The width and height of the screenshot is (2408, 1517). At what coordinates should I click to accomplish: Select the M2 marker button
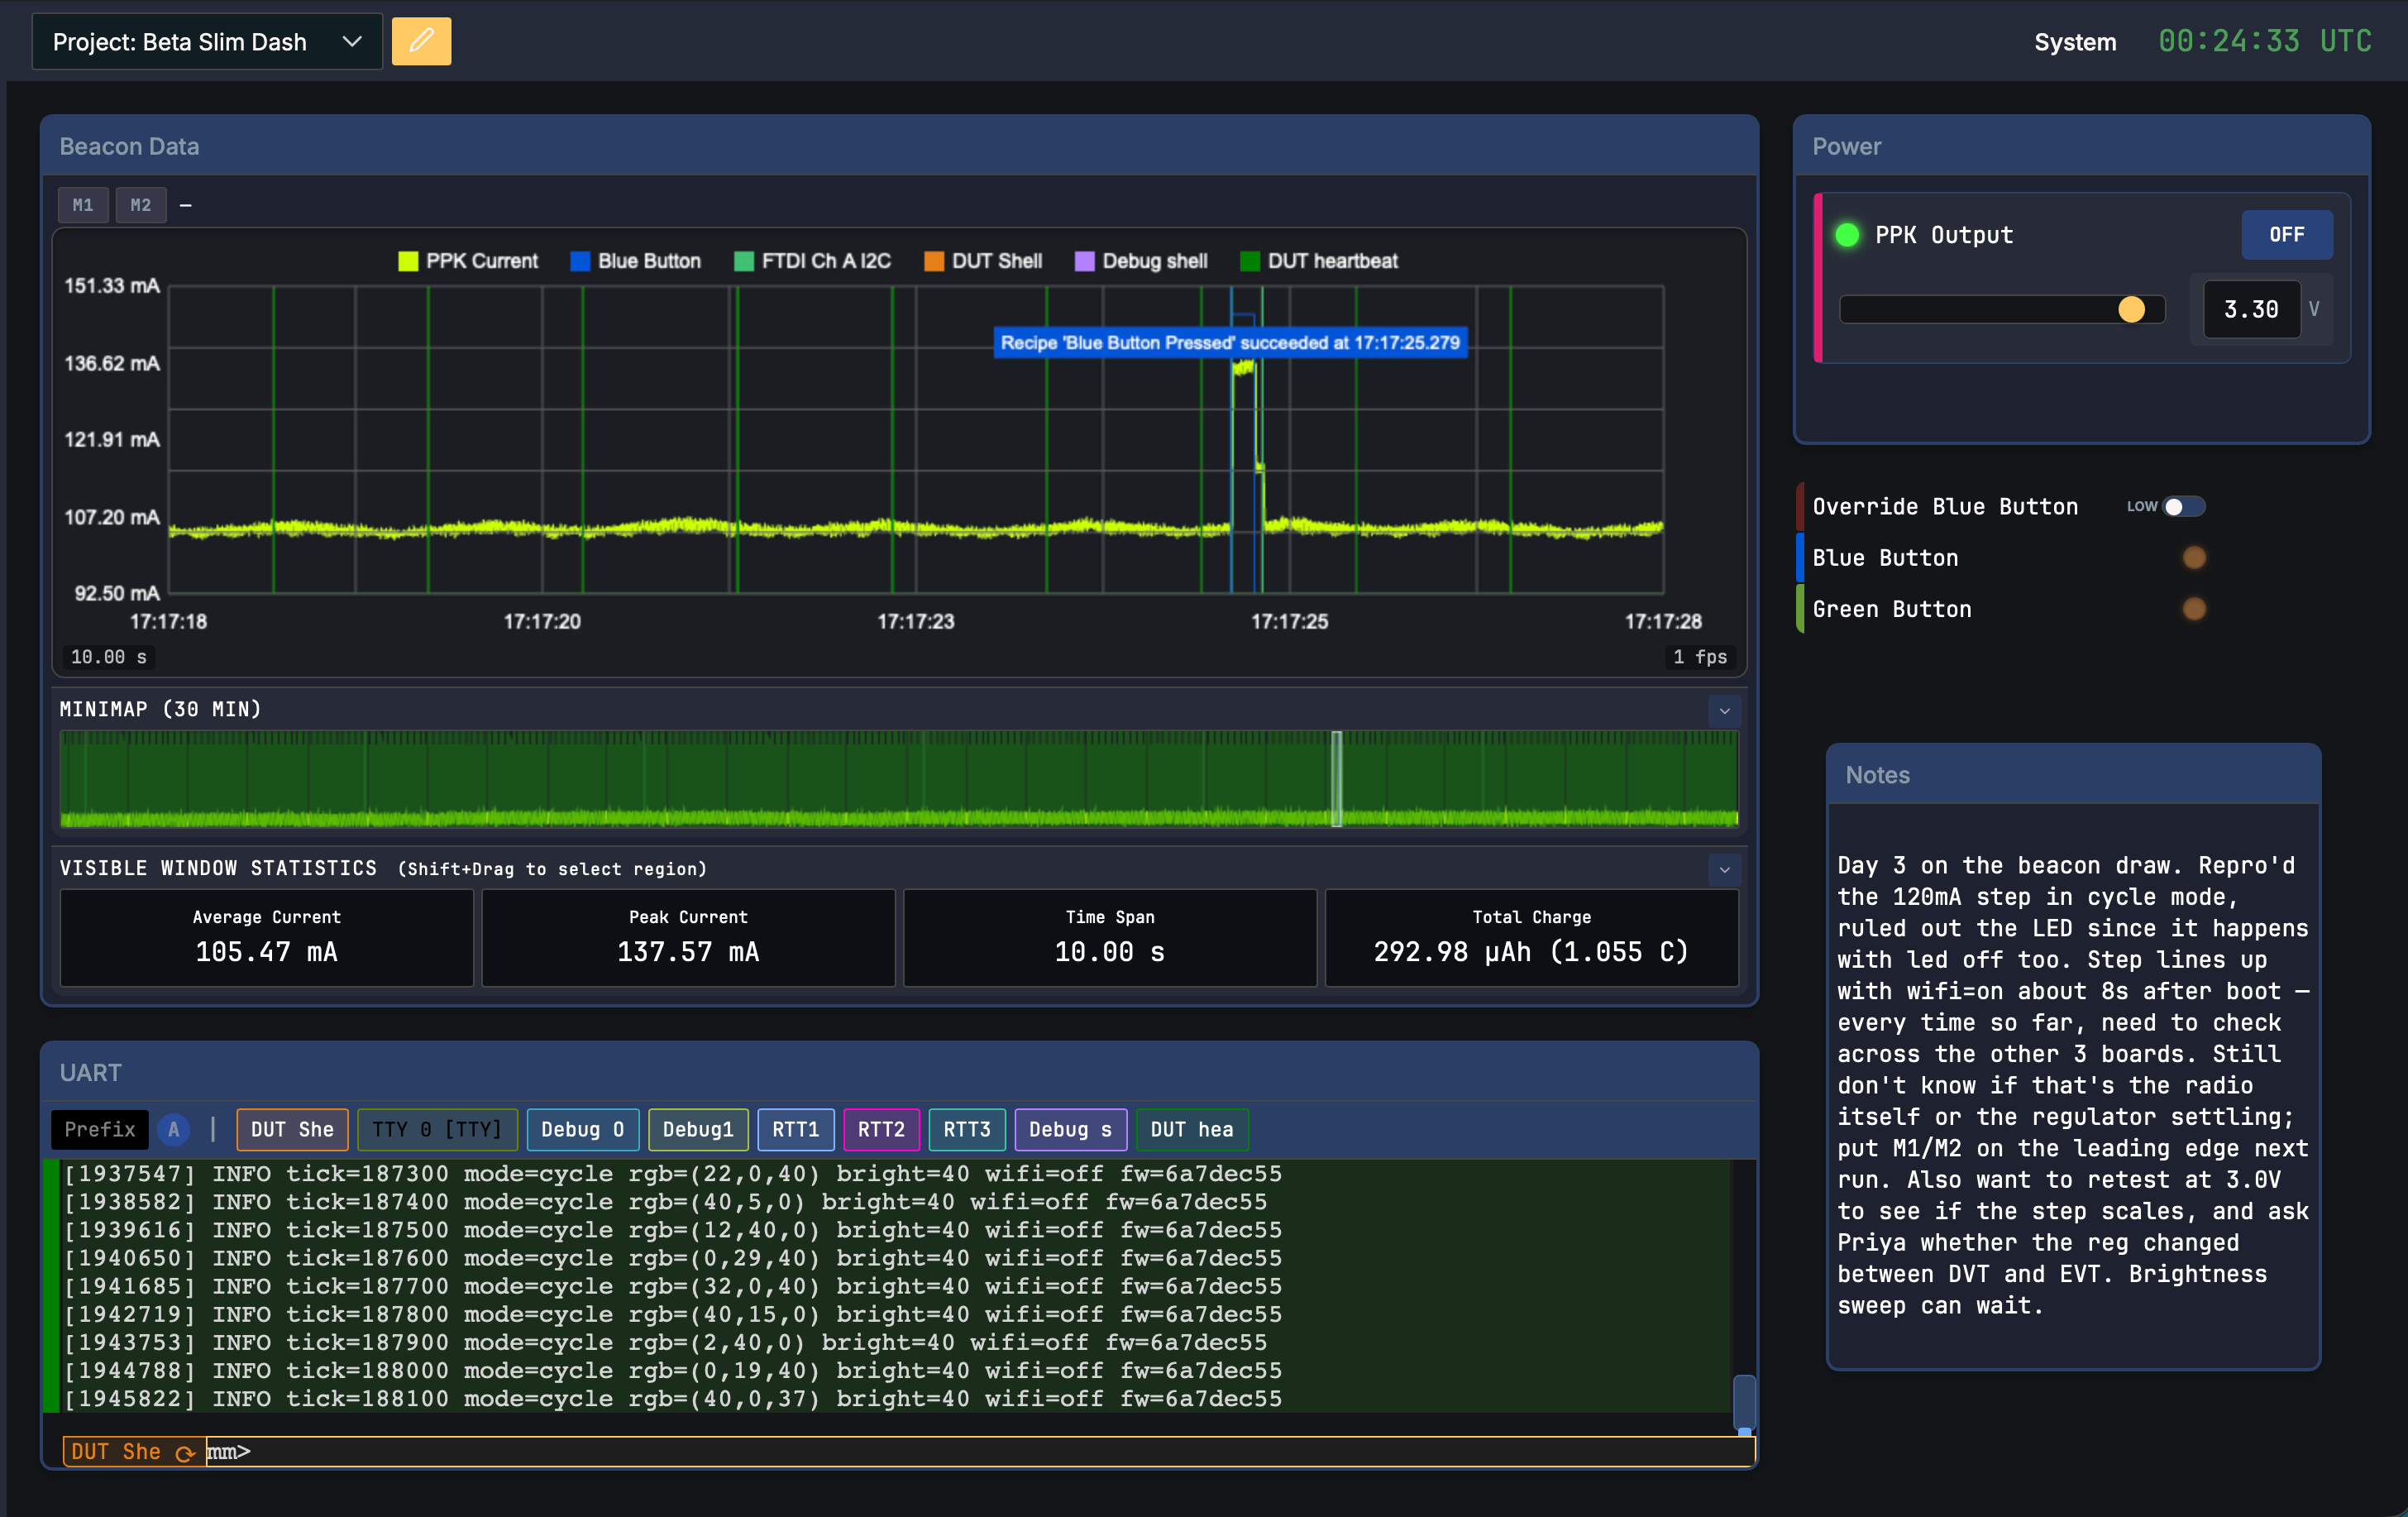pyautogui.click(x=141, y=205)
